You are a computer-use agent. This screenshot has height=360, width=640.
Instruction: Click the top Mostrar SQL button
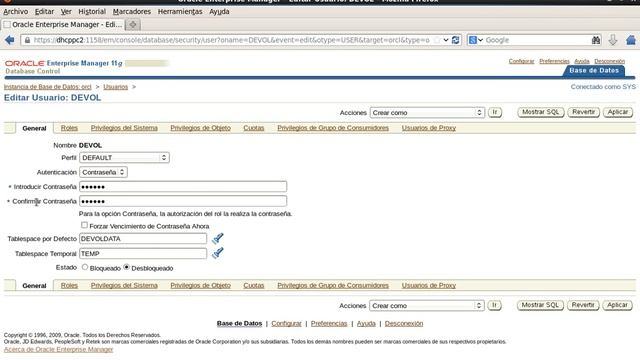coord(541,112)
